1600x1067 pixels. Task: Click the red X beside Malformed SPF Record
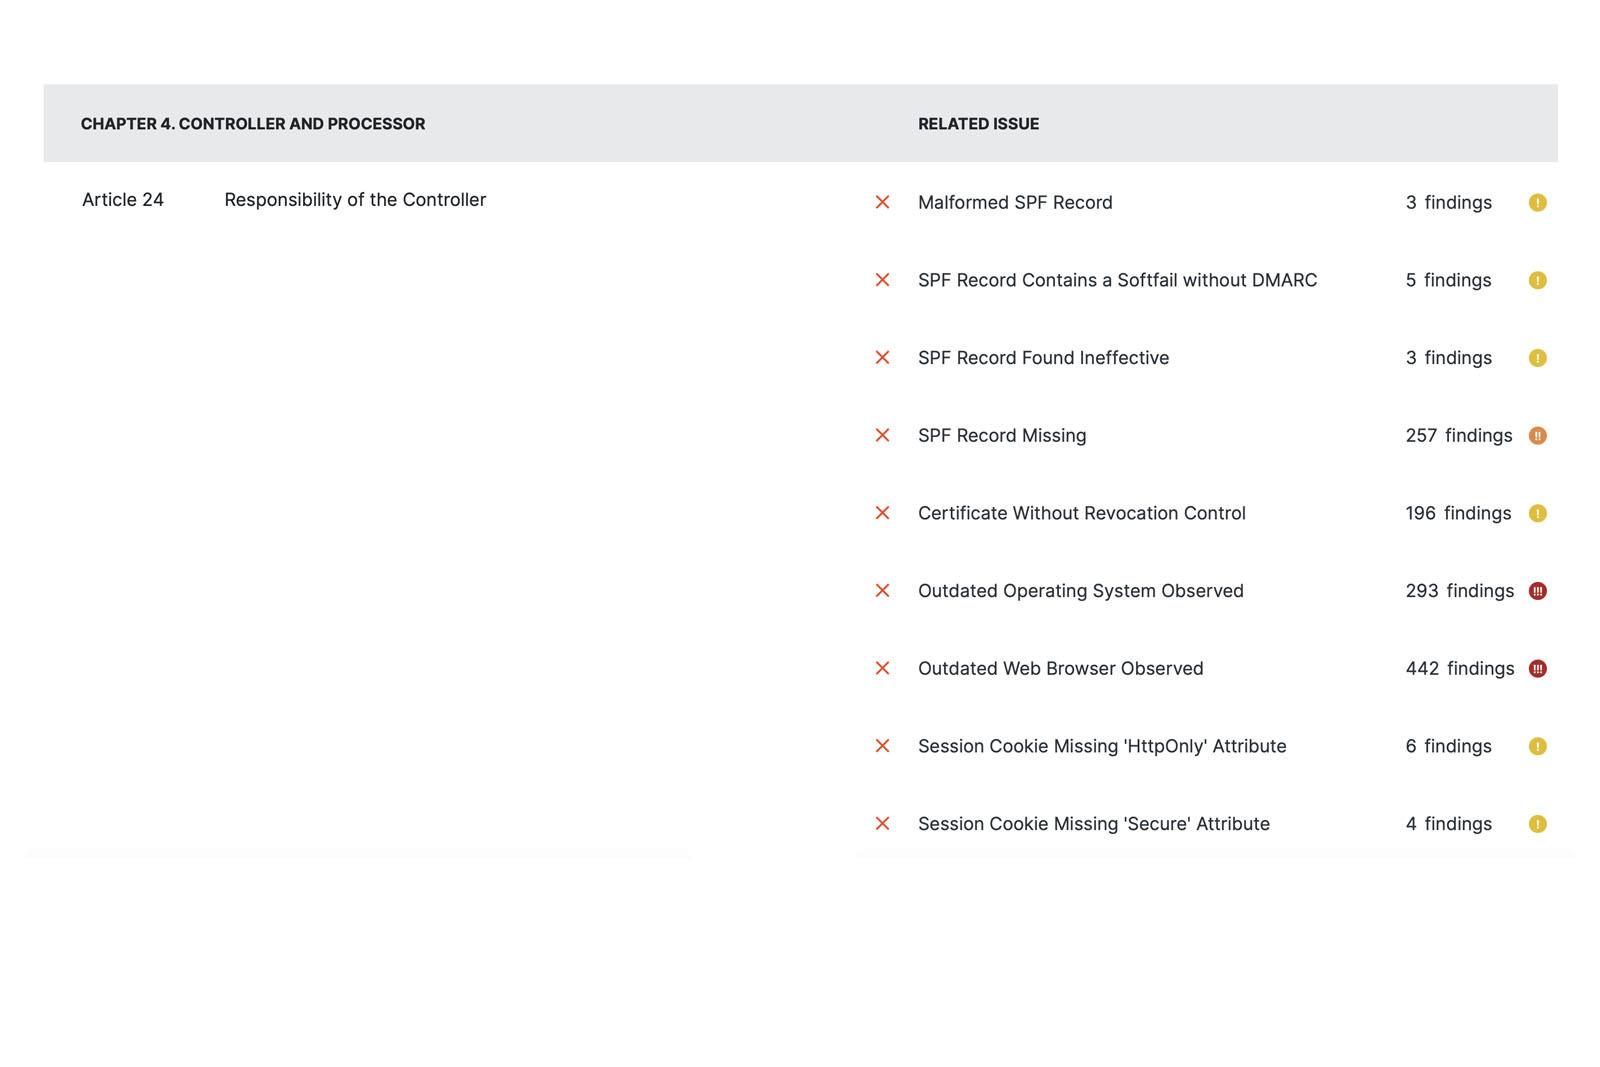pyautogui.click(x=882, y=202)
